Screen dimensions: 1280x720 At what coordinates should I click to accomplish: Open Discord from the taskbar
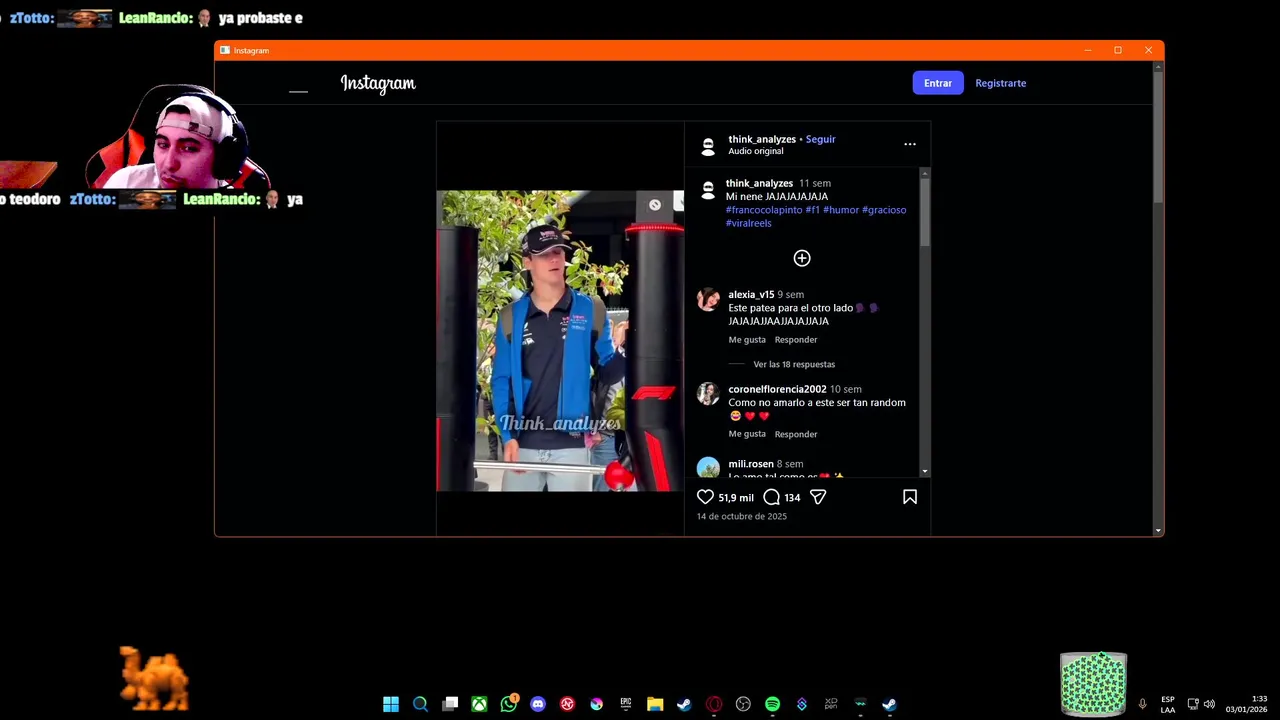coord(538,704)
